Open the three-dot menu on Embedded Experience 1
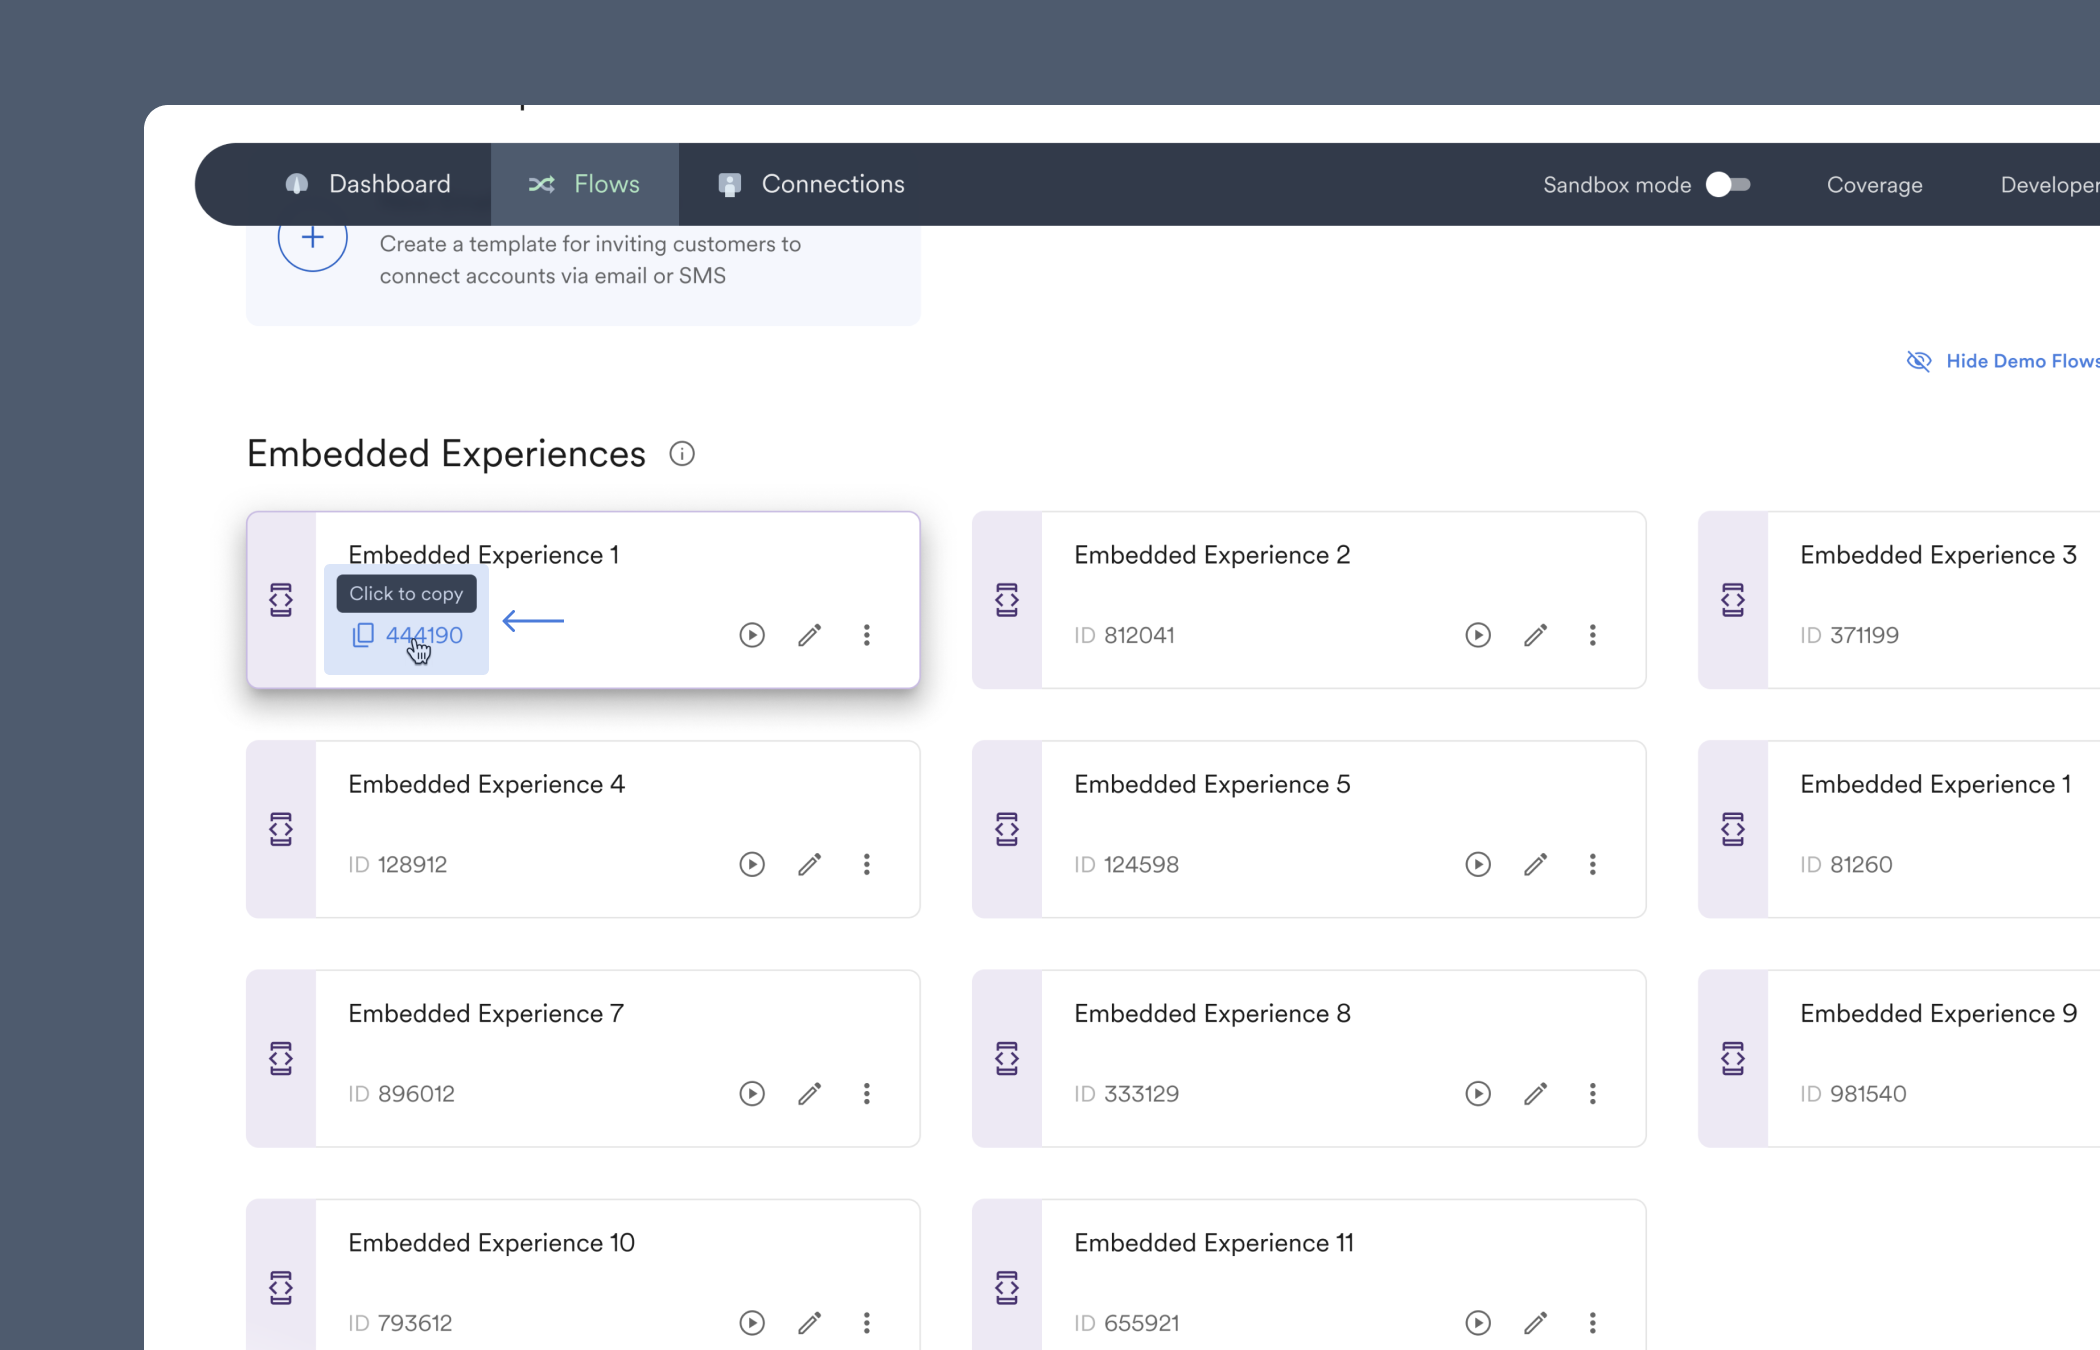2100x1350 pixels. 866,635
